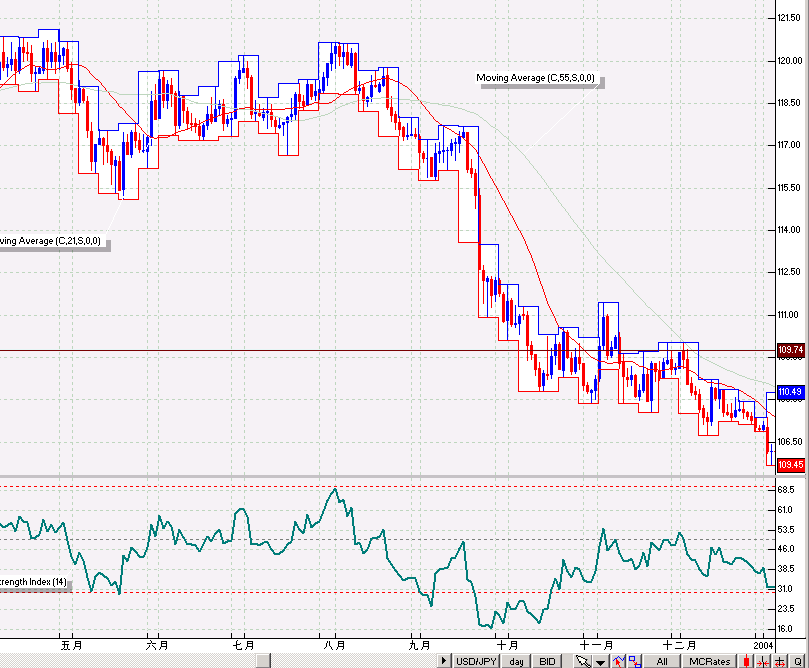Select the Moving Average (C,55,S,0,0) label

[538, 78]
